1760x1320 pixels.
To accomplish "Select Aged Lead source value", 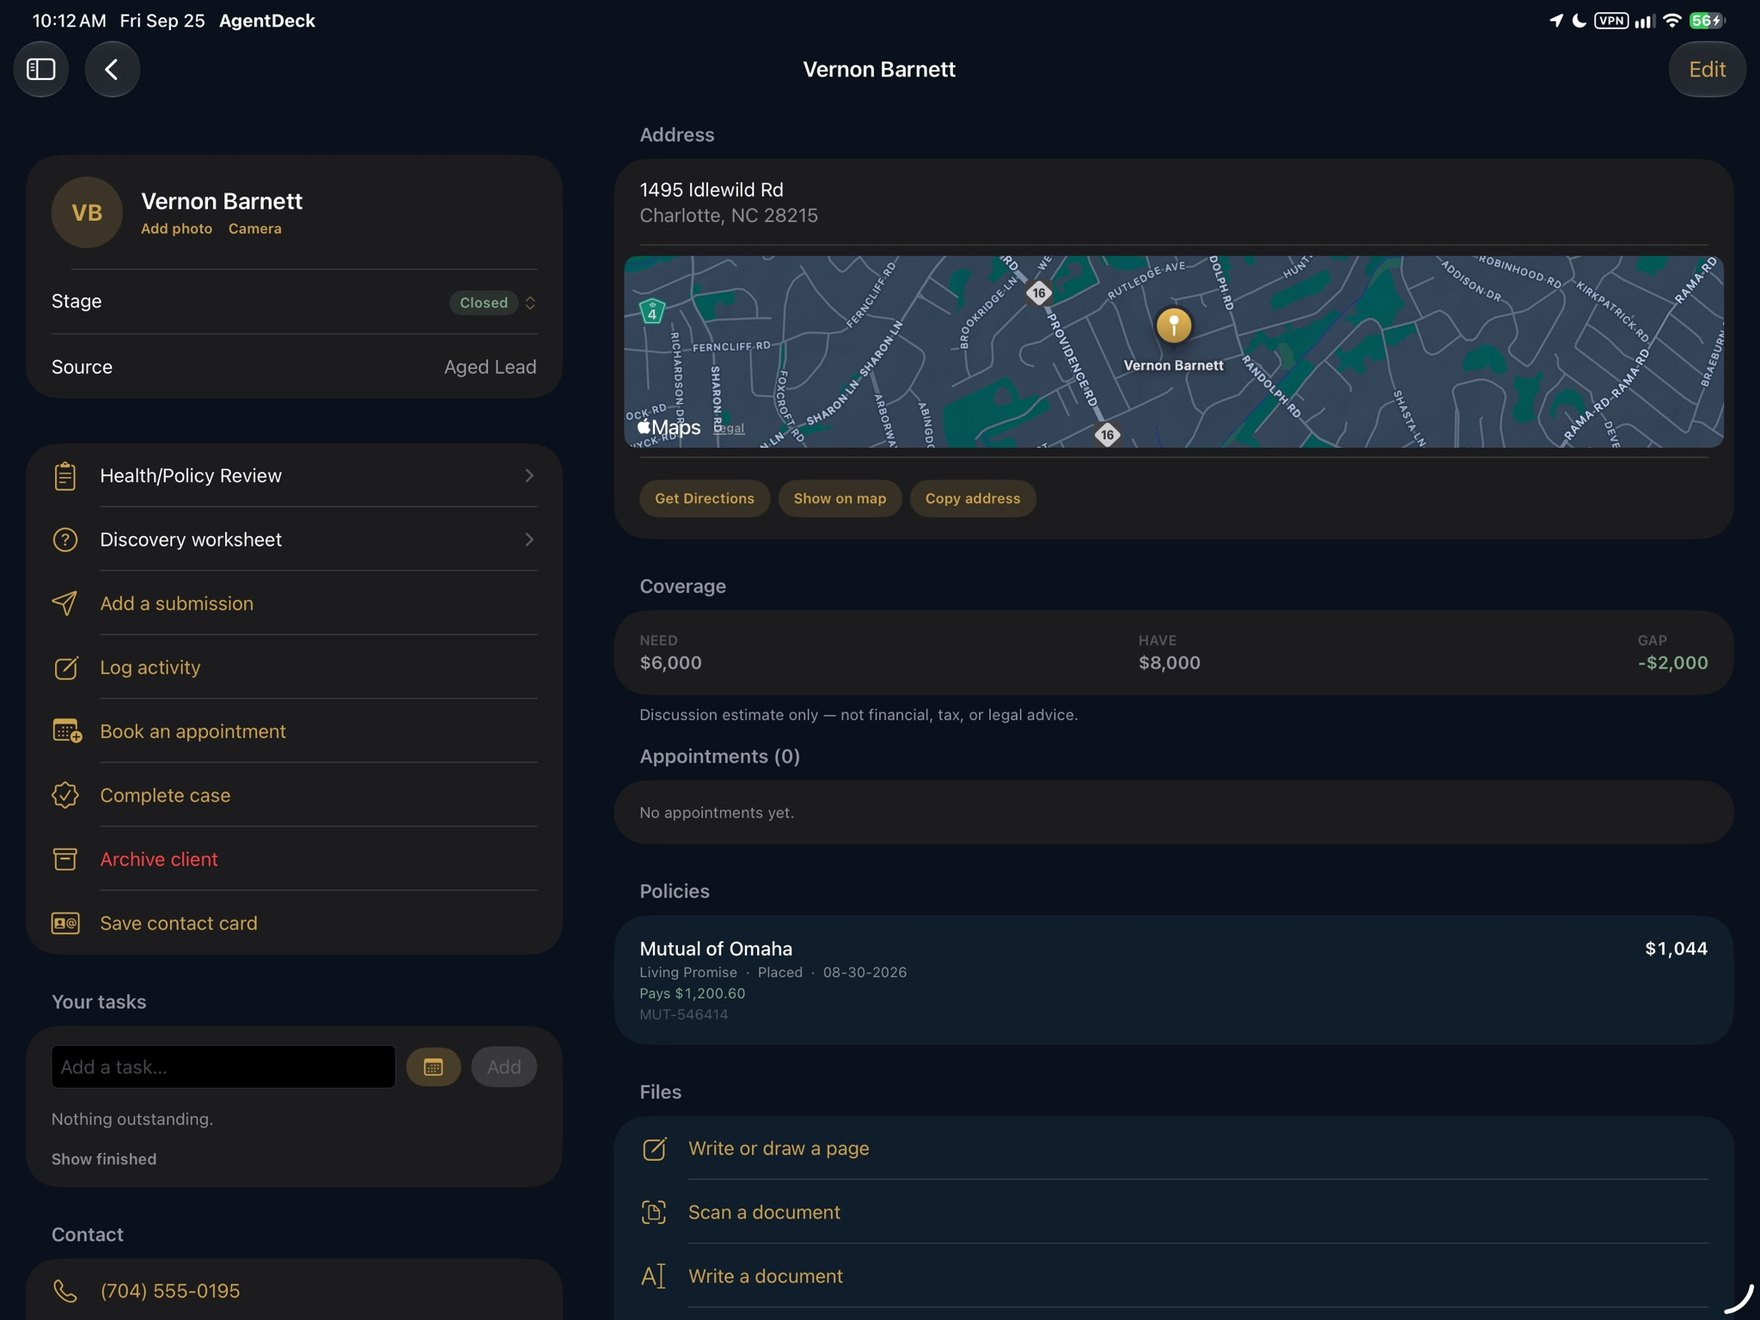I will pos(490,368).
